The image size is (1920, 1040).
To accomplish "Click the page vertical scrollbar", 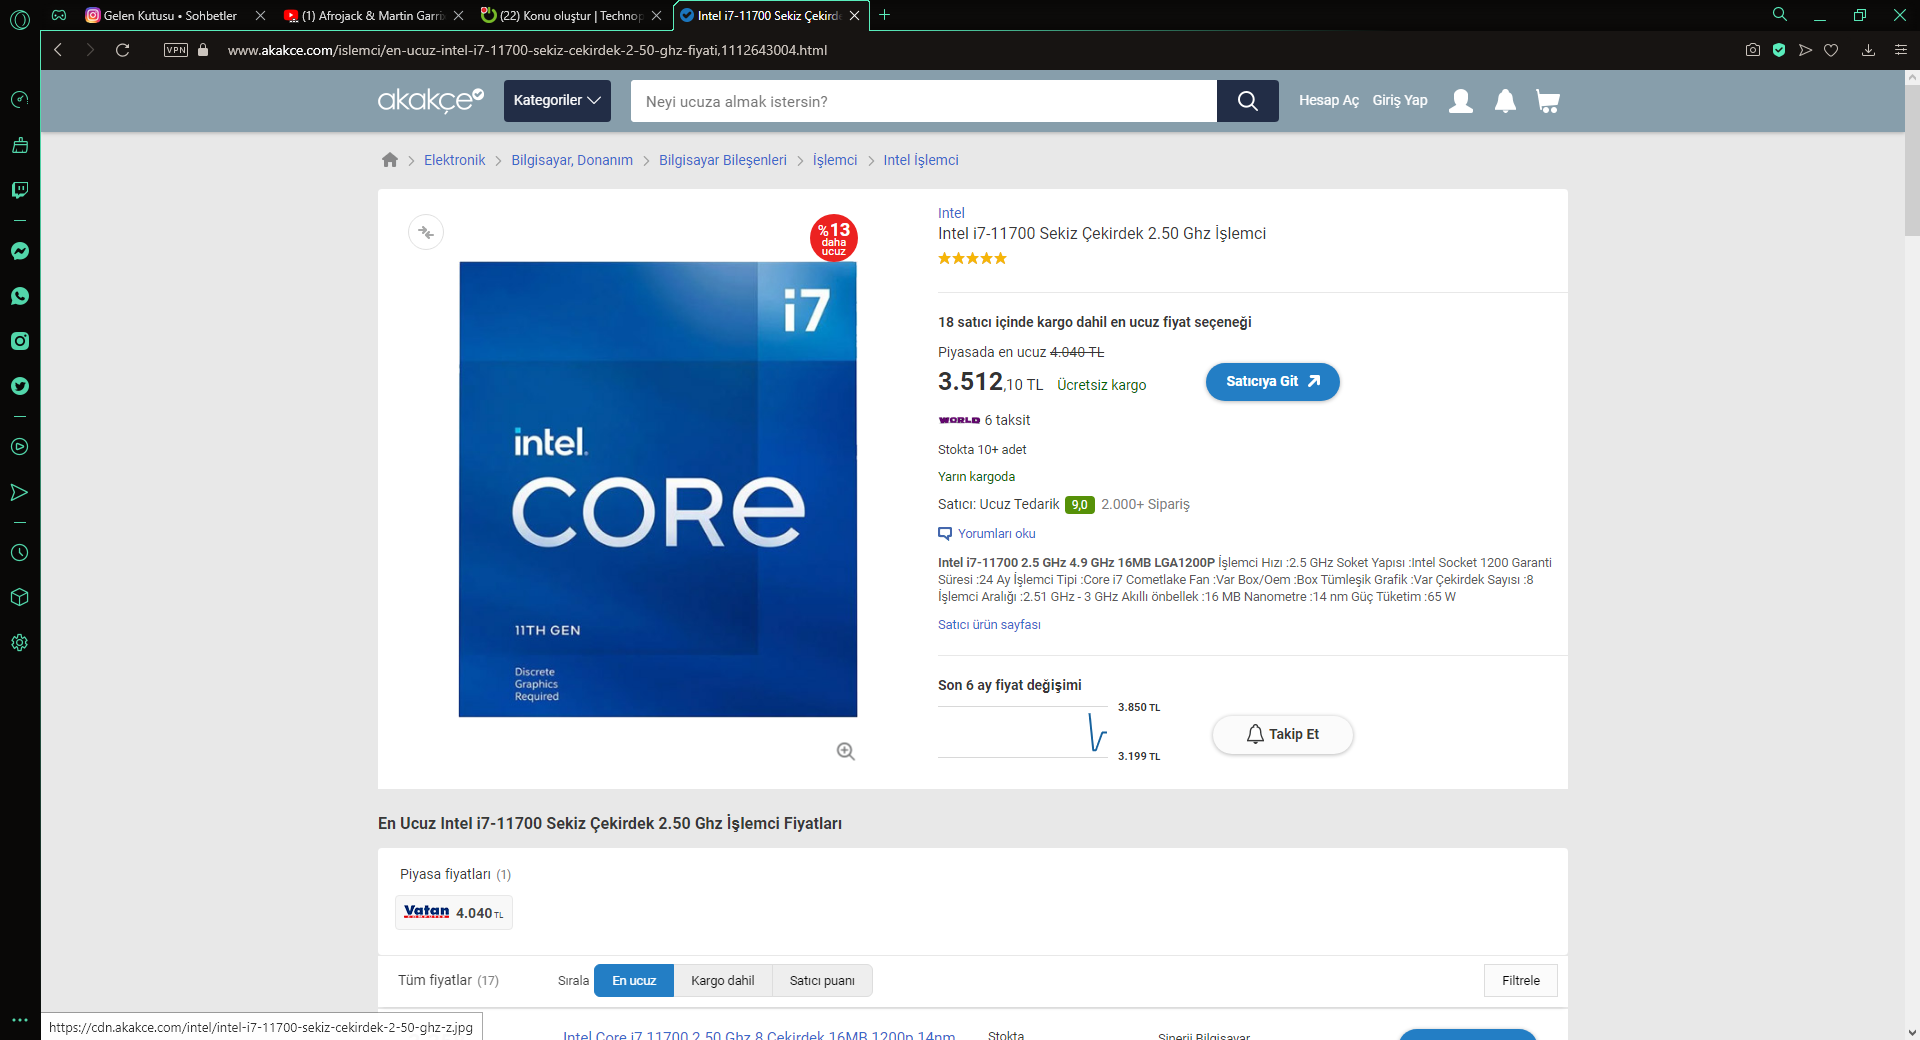I will tap(1912, 160).
